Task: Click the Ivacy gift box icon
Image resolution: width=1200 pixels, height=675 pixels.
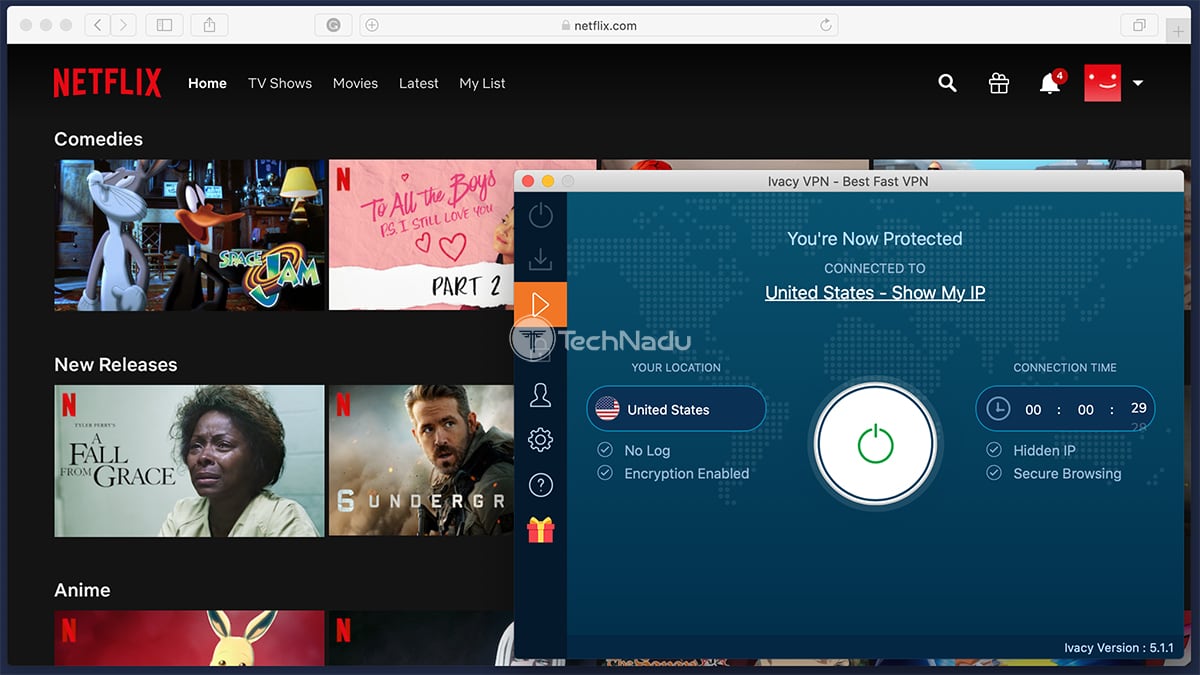Action: tap(540, 530)
